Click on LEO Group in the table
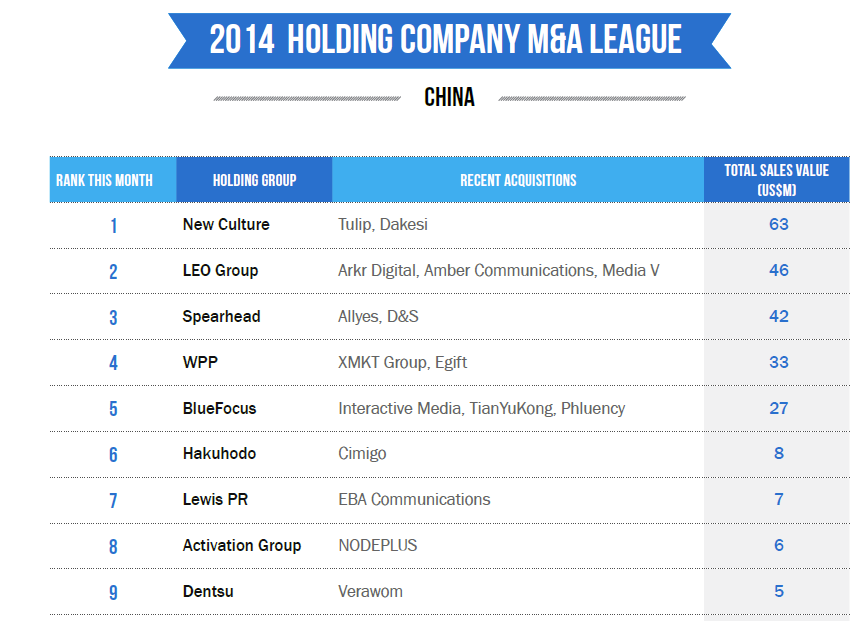Image resolution: width=861 pixels, height=621 pixels. (220, 271)
